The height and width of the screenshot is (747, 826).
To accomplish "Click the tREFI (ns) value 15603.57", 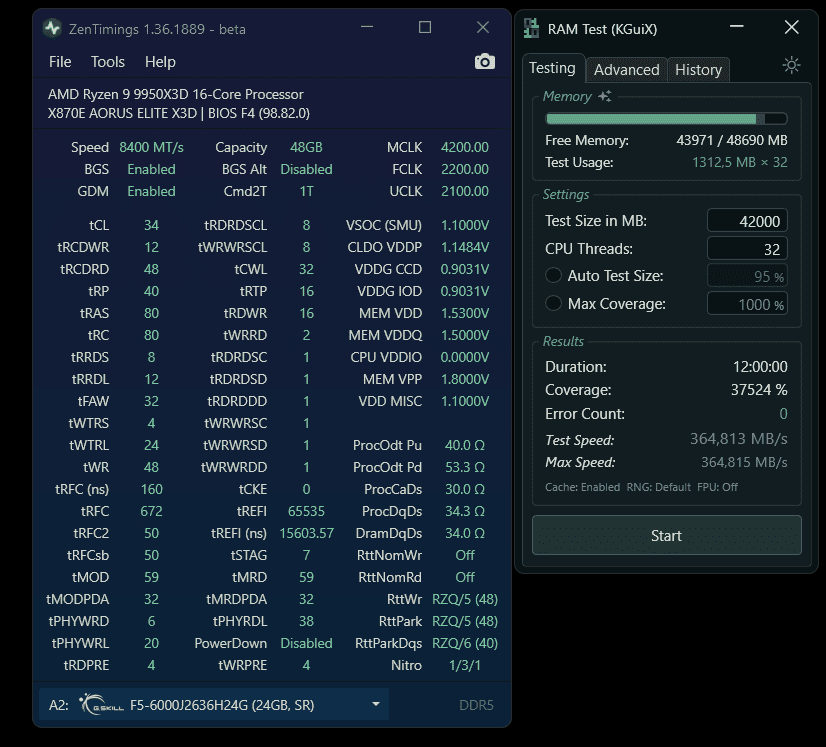I will [306, 534].
